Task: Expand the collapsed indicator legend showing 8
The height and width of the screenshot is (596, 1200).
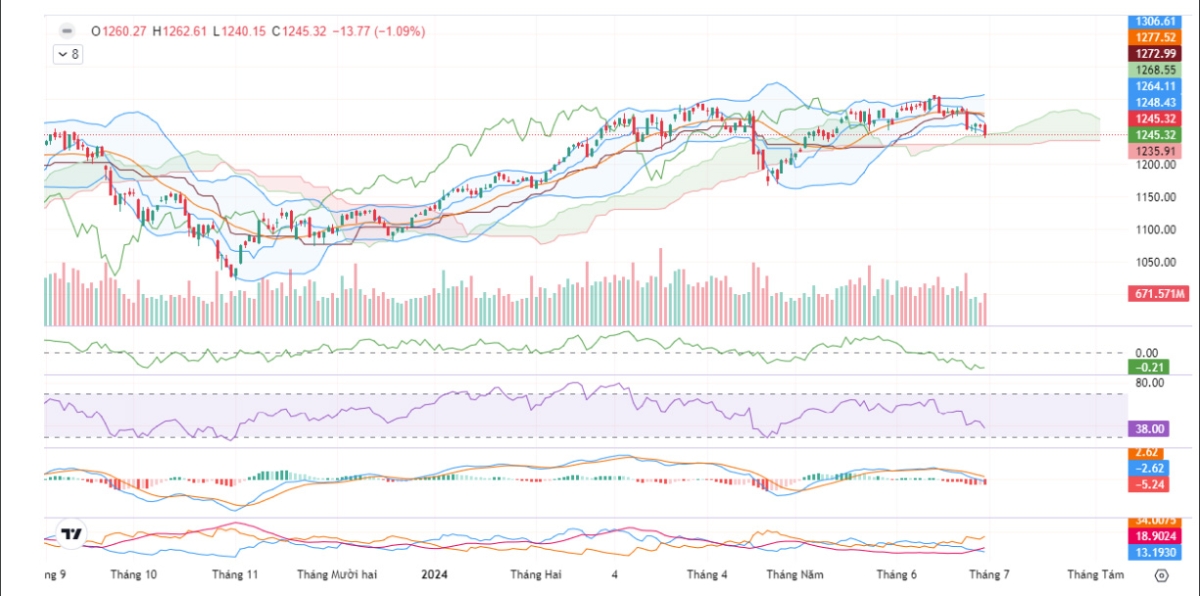Action: pos(68,55)
